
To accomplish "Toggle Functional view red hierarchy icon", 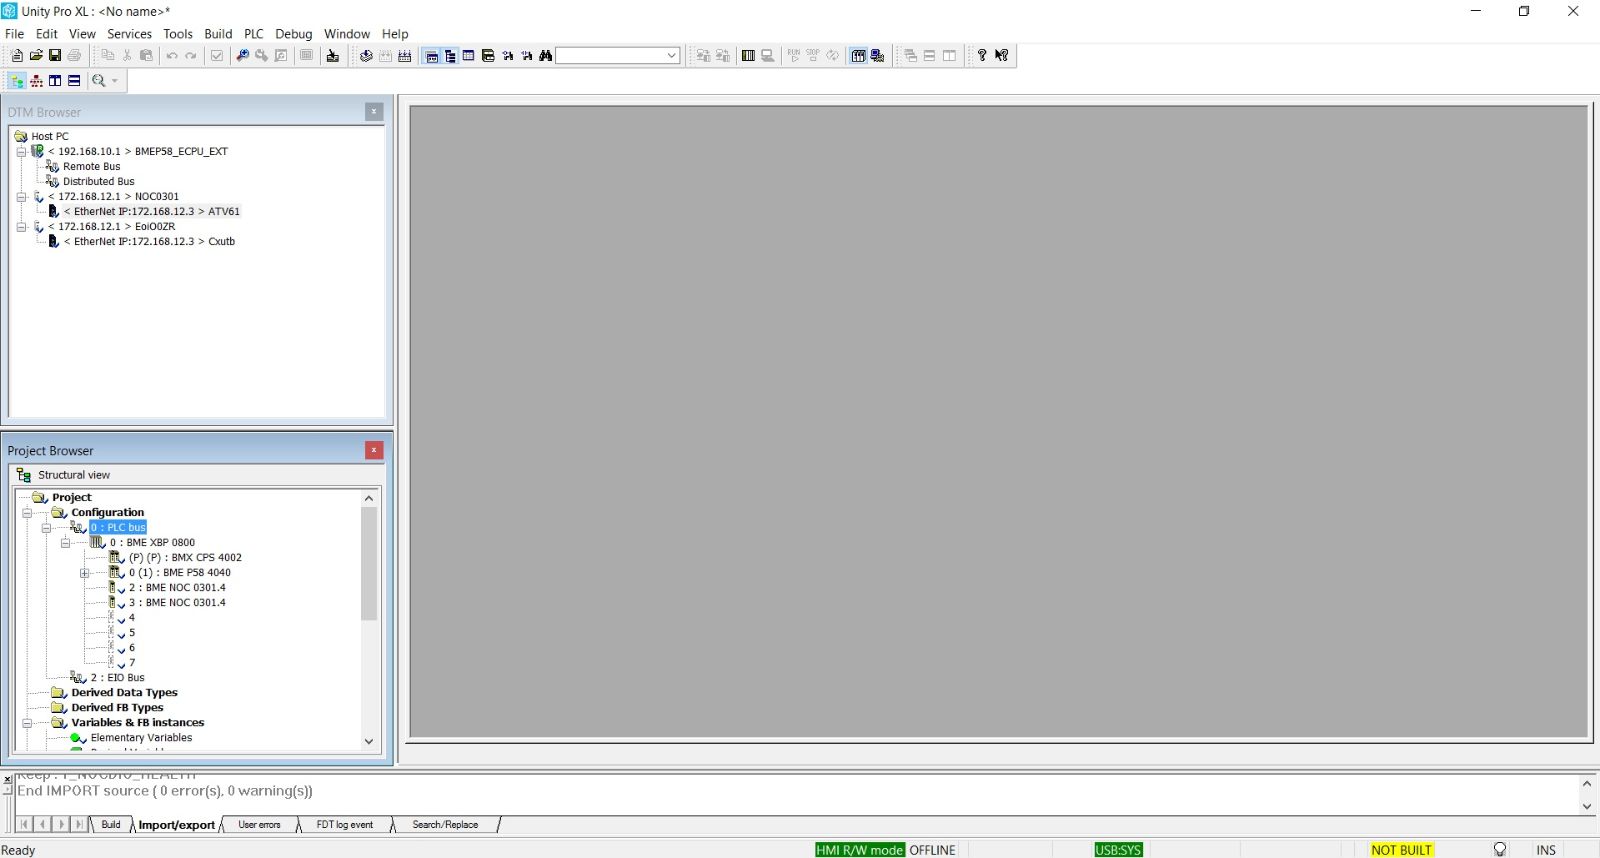I will click(37, 81).
